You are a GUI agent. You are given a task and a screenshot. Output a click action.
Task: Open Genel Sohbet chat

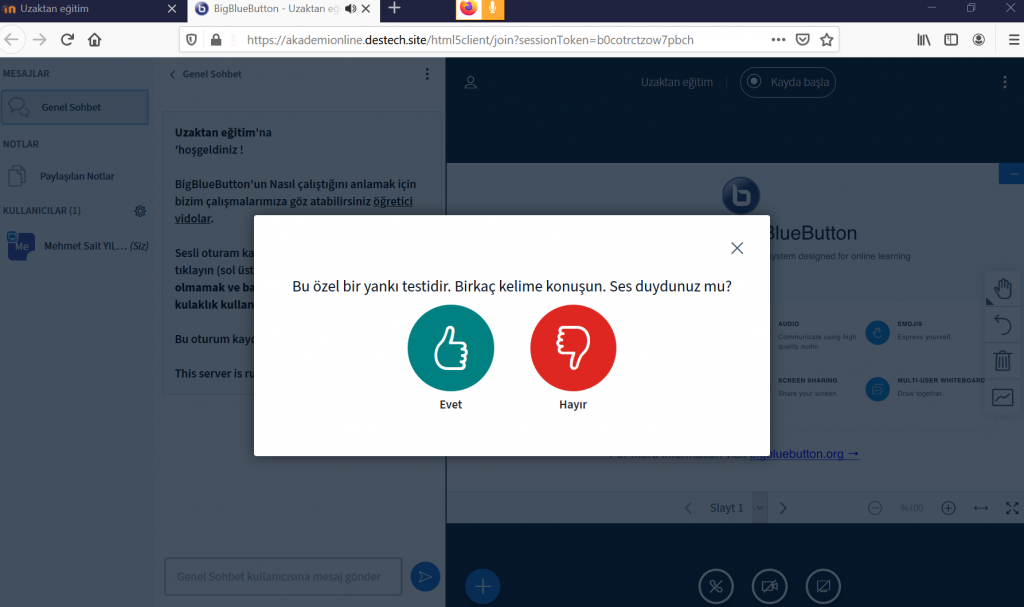coord(75,107)
